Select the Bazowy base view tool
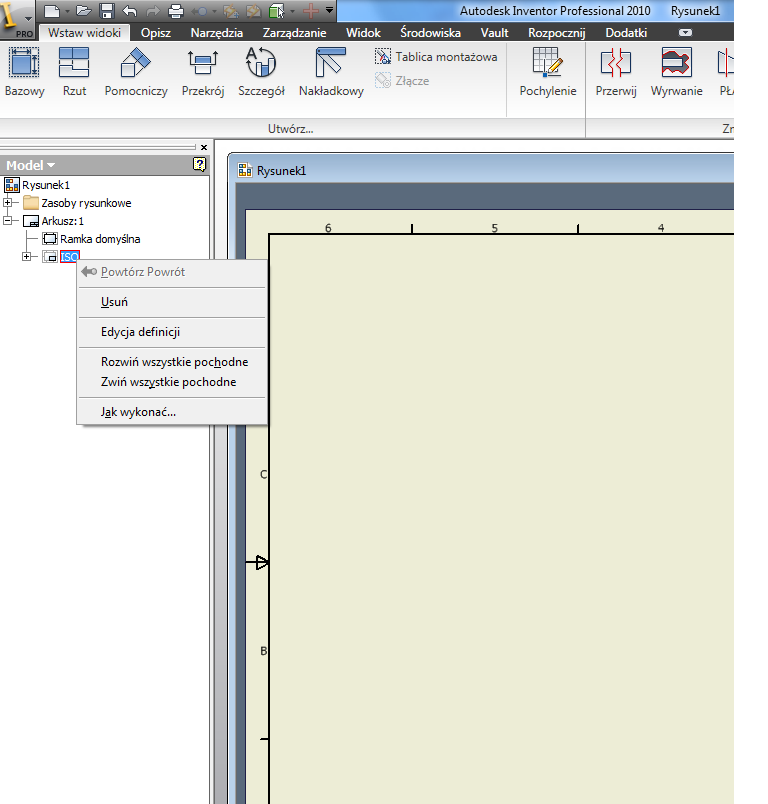The image size is (768, 804). click(24, 72)
